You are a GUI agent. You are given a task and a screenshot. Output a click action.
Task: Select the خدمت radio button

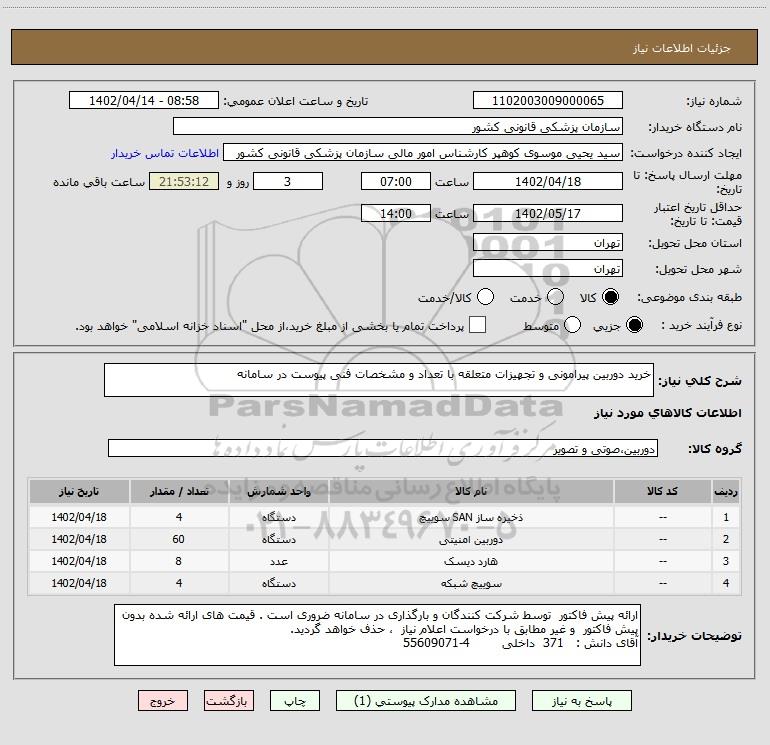click(555, 297)
